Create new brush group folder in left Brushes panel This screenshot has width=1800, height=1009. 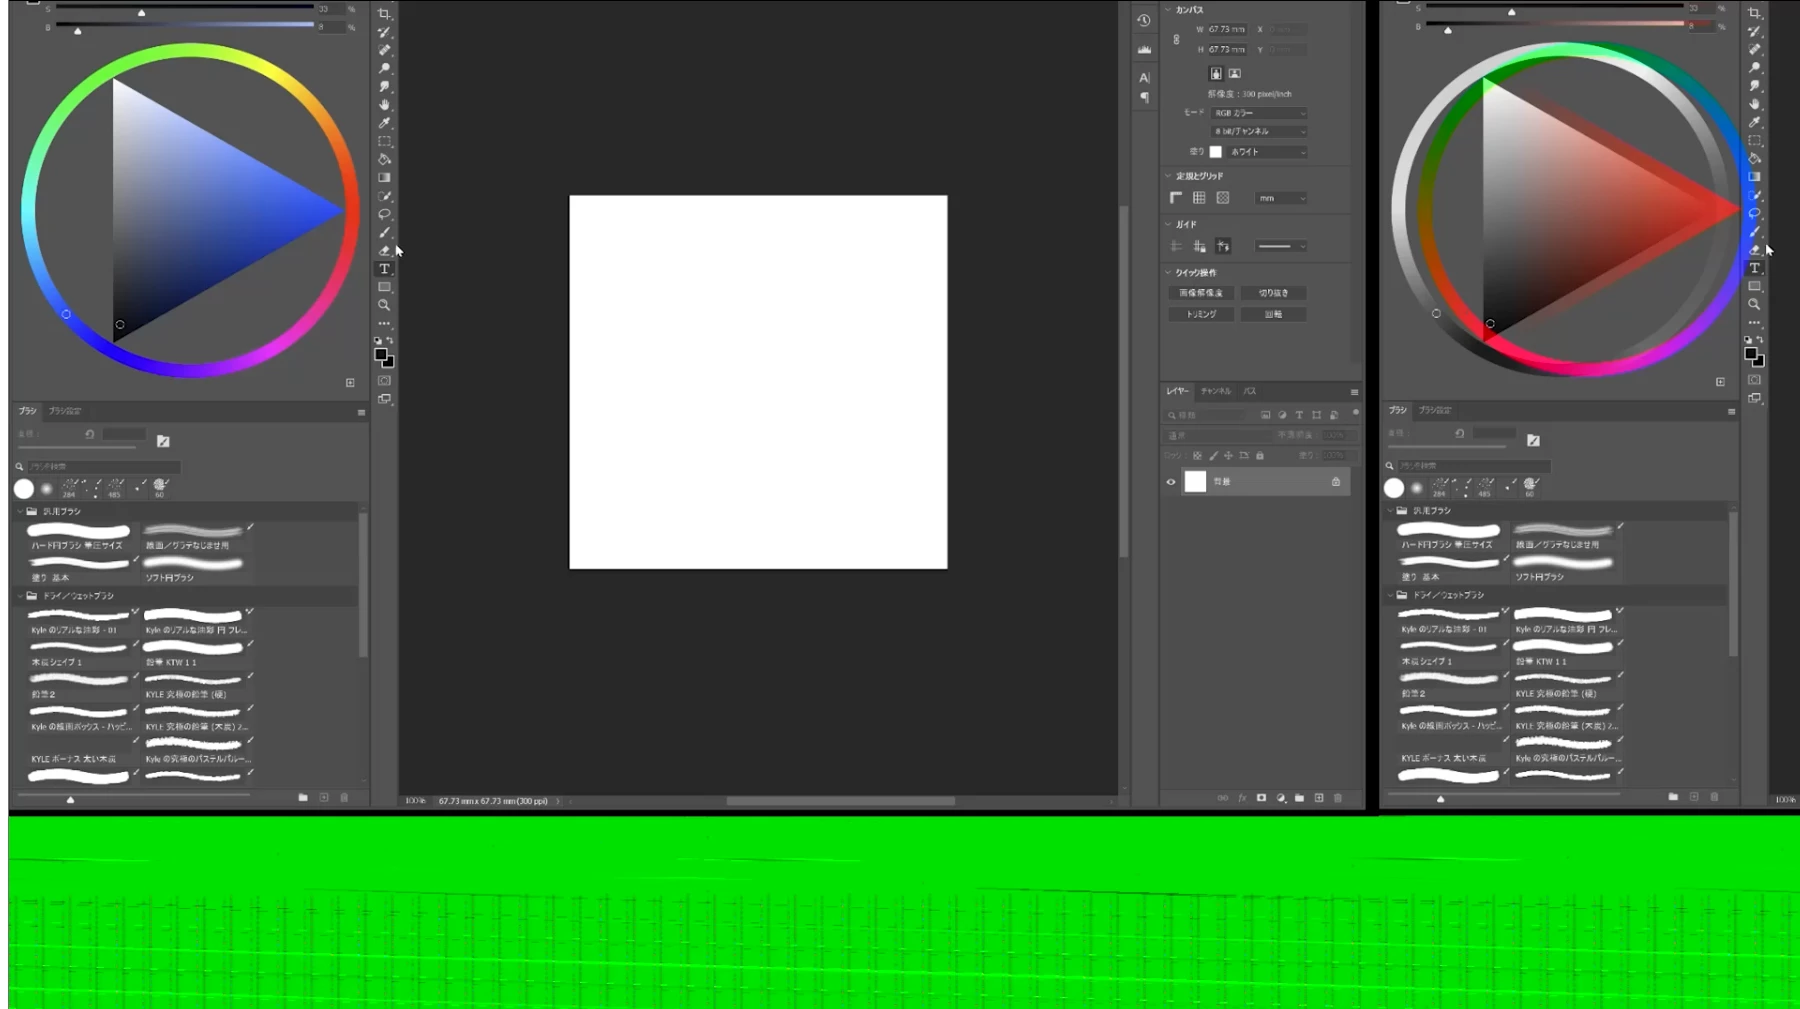pos(303,797)
